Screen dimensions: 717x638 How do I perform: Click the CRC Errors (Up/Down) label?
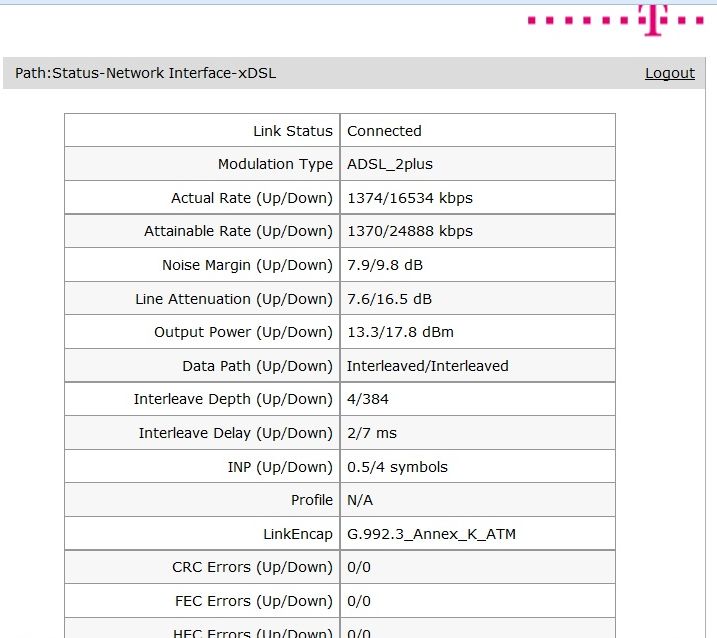pyautogui.click(x=252, y=567)
